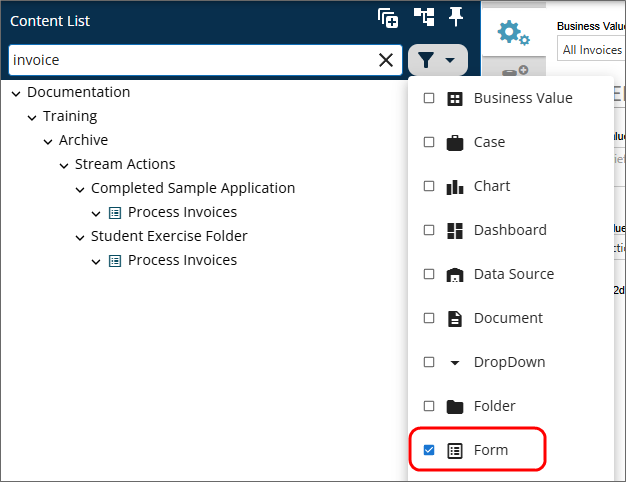
Task: Click the Dashboard icon in filter list
Action: tap(455, 230)
